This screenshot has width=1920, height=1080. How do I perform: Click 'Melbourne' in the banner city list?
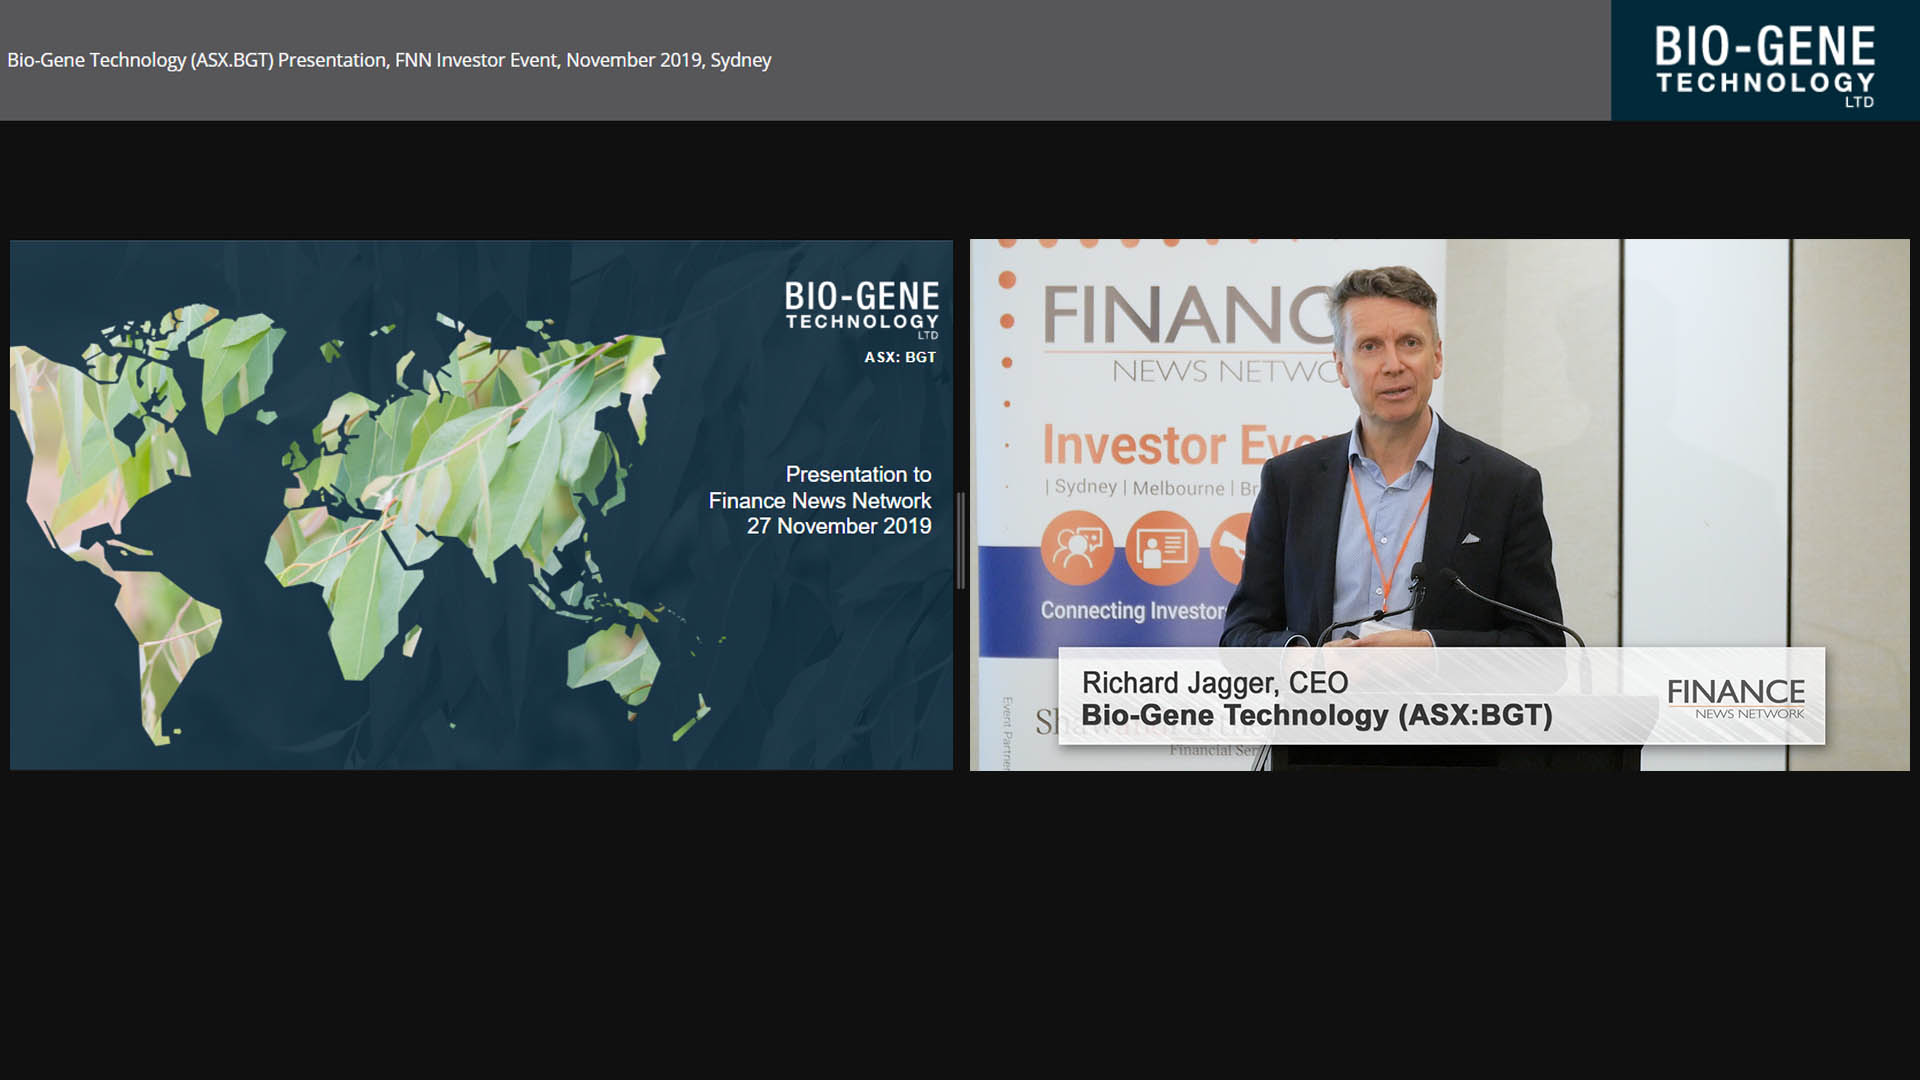click(1178, 488)
